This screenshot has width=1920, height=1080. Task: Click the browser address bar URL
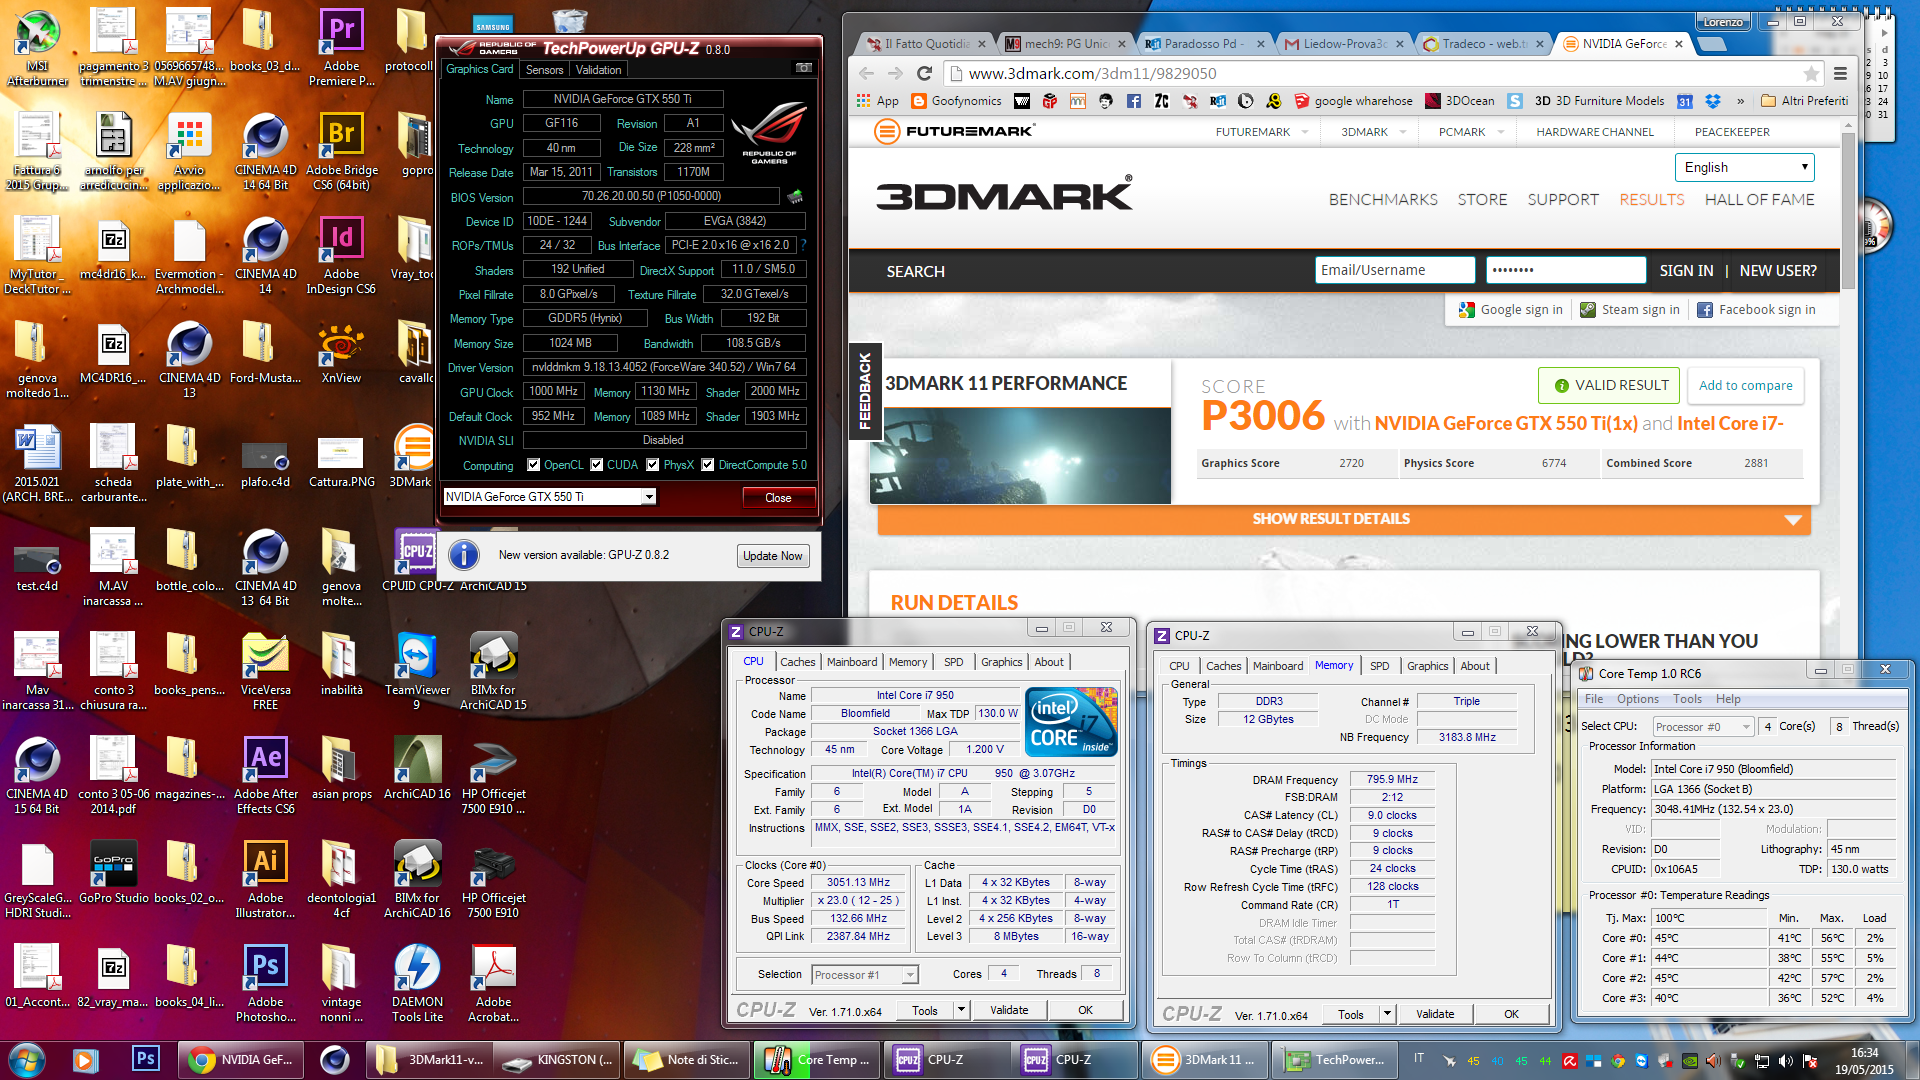click(1092, 73)
